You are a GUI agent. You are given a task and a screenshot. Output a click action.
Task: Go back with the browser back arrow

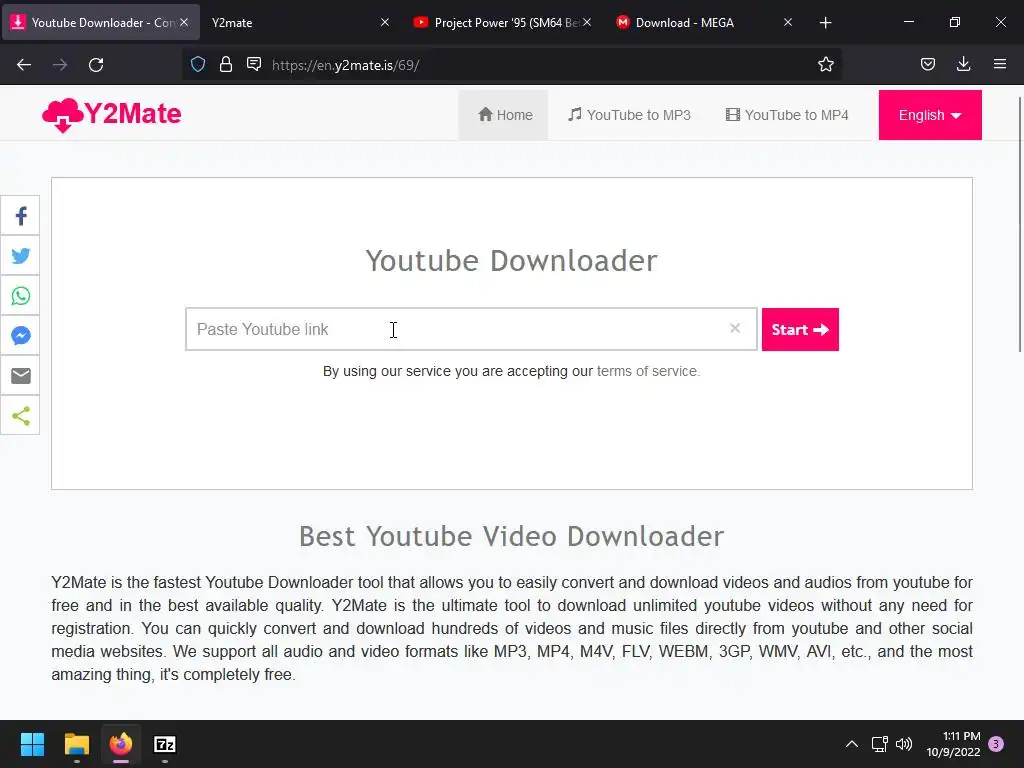[x=24, y=65]
